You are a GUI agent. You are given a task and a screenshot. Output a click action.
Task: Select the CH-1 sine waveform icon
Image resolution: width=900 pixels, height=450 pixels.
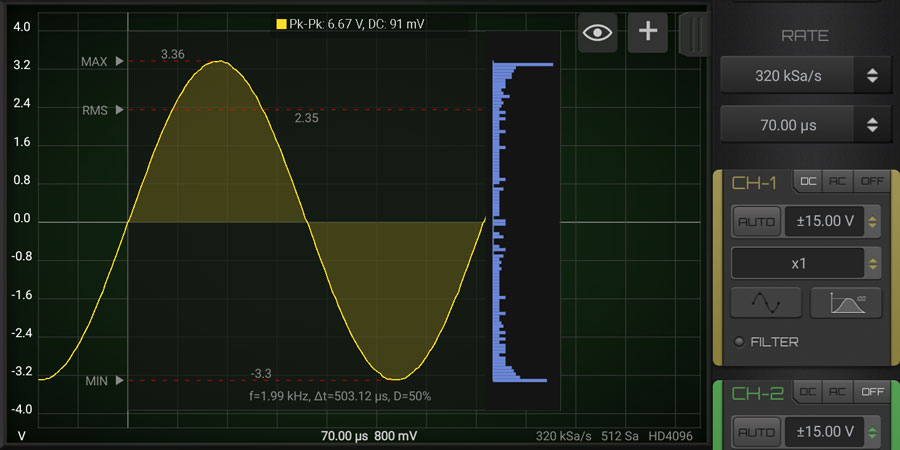766,302
